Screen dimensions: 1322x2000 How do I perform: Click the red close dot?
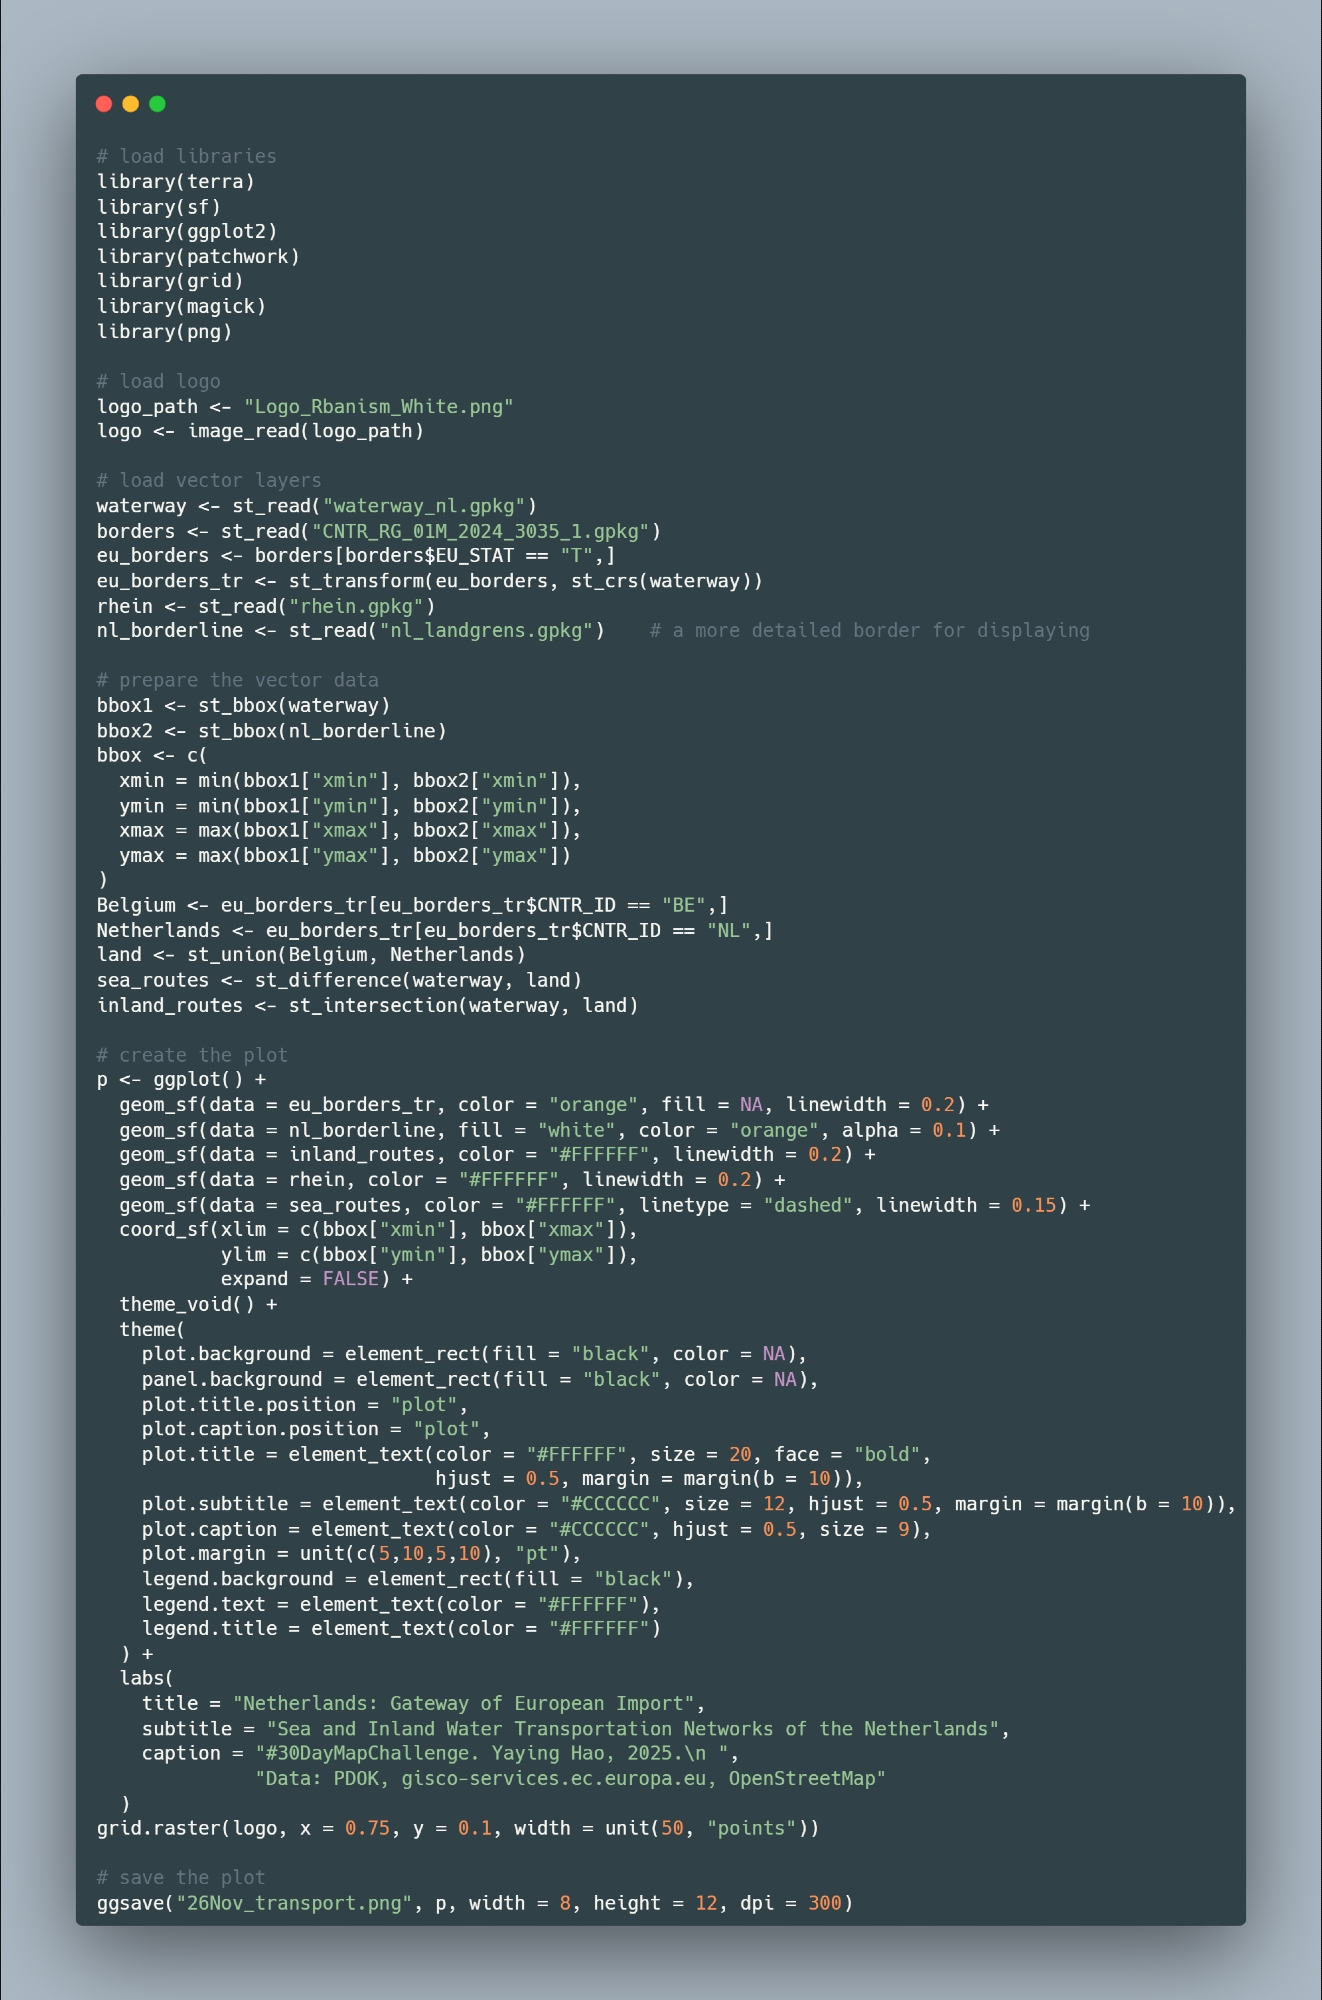tap(103, 104)
